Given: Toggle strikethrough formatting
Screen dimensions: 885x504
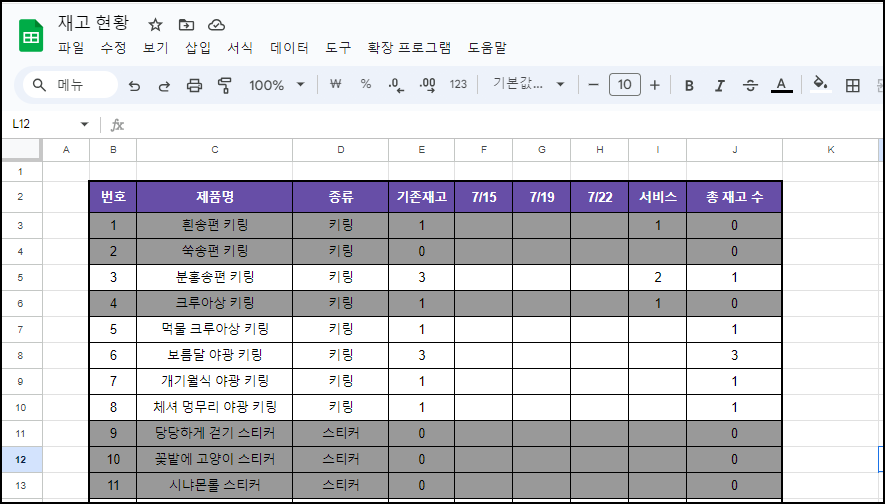Looking at the screenshot, I should [750, 85].
